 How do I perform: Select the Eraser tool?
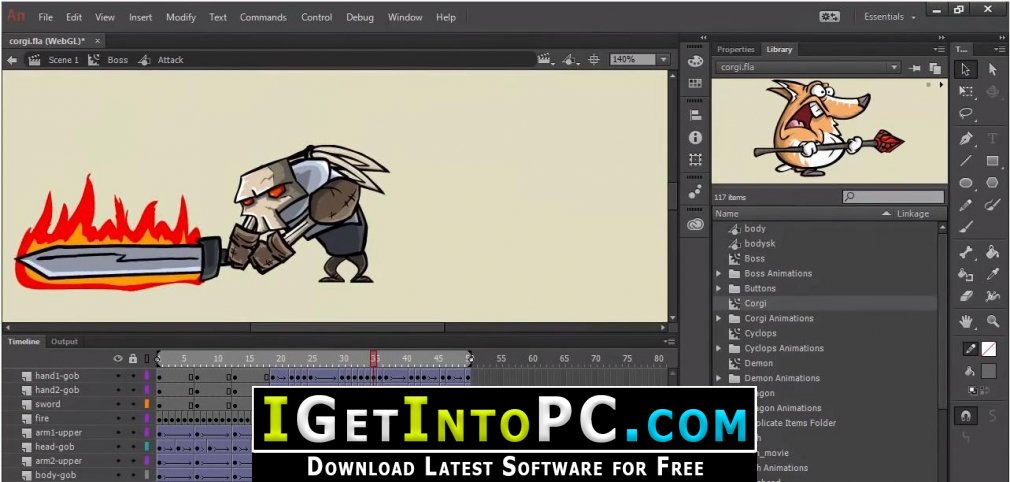[966, 296]
